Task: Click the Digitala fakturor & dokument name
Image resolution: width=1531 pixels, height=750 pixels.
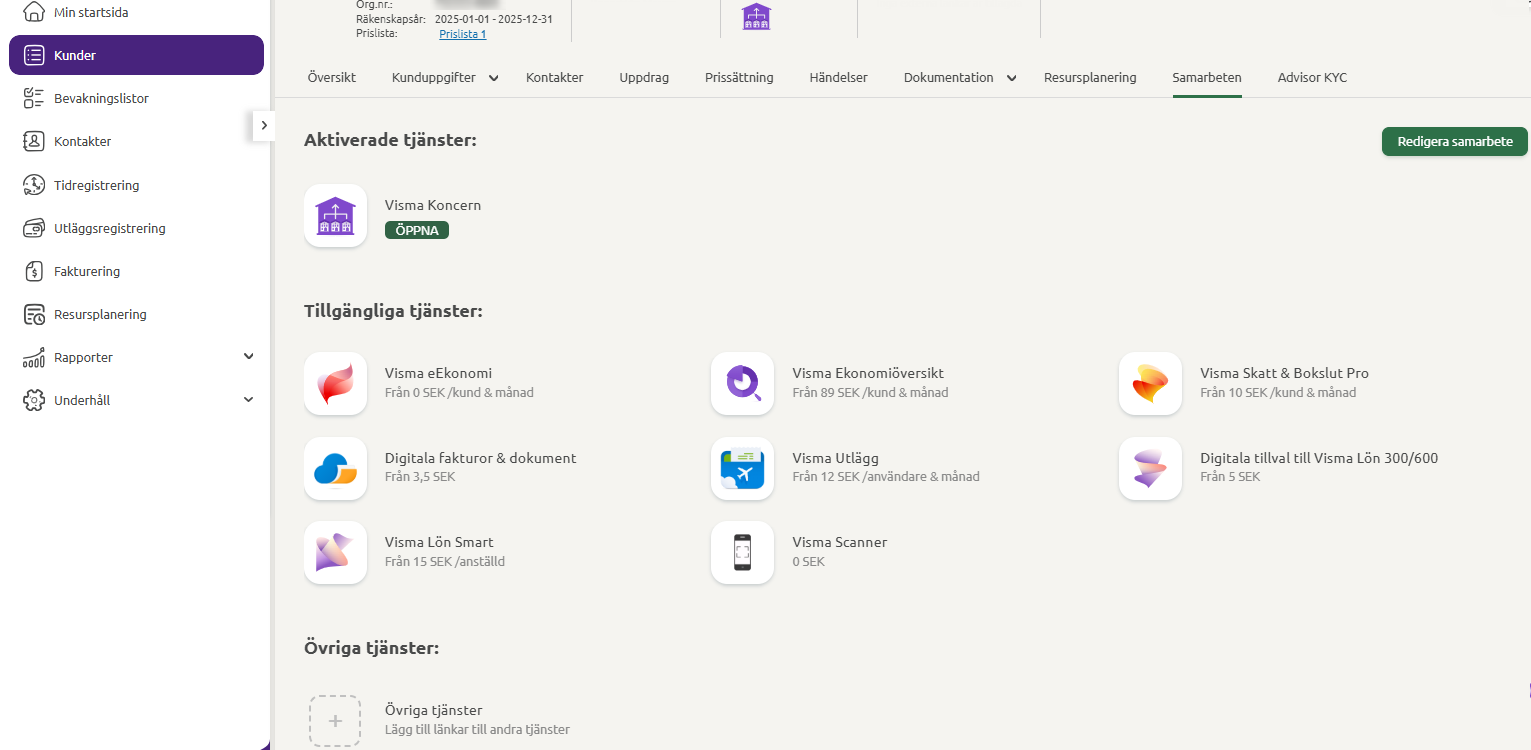Action: (480, 458)
